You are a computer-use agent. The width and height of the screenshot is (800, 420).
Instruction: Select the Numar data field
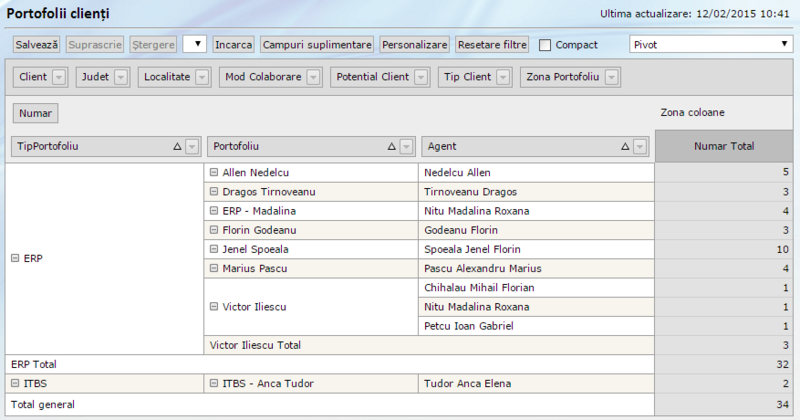(x=35, y=113)
